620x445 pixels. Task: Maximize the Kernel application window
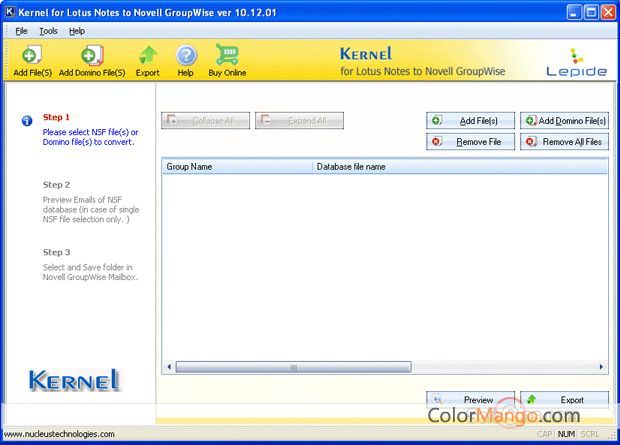point(591,12)
